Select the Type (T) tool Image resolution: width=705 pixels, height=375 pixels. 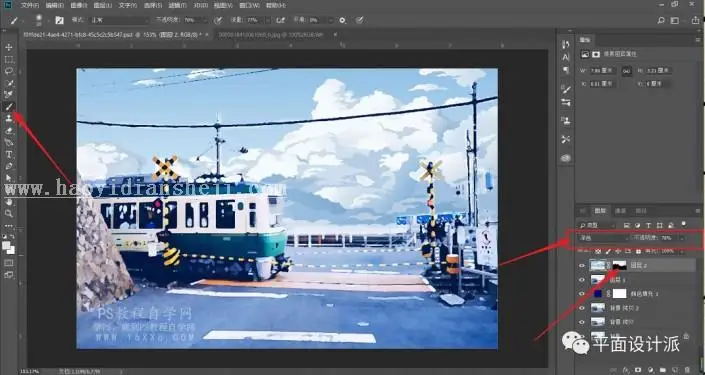point(9,155)
